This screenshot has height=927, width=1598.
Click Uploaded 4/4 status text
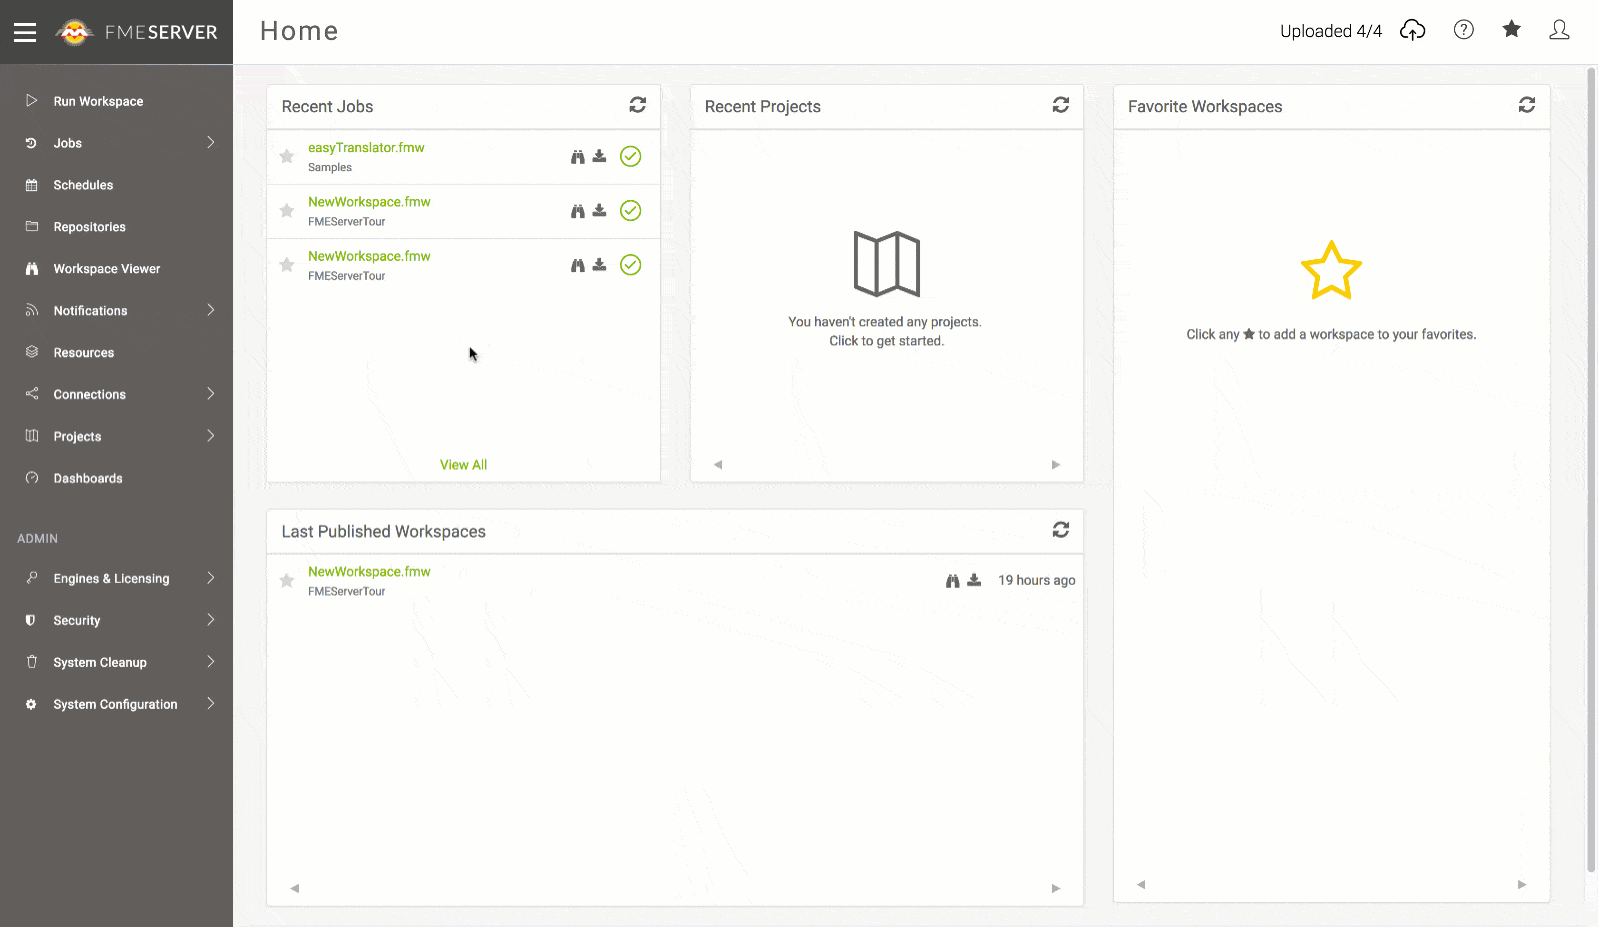tap(1331, 31)
